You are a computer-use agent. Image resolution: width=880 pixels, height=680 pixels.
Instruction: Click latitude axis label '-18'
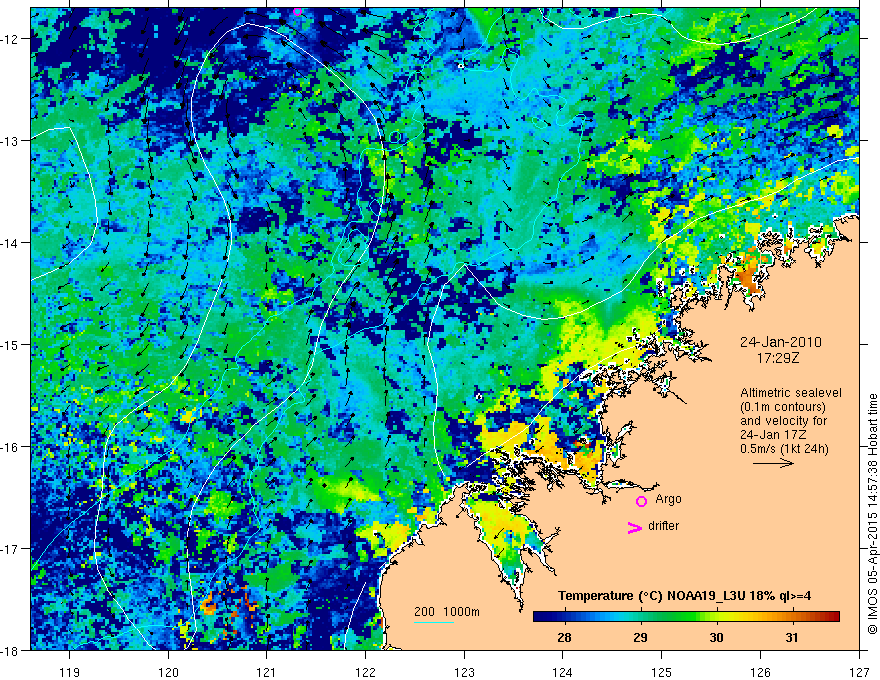pyautogui.click(x=10, y=650)
